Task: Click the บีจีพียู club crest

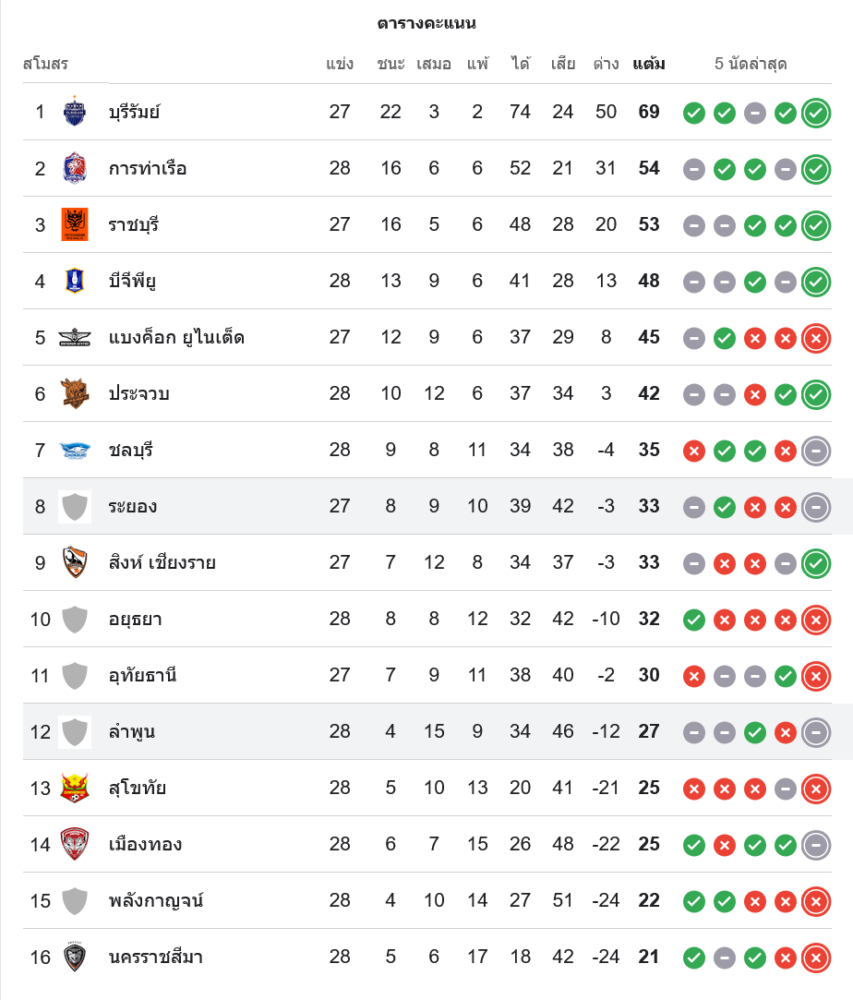Action: 75,281
